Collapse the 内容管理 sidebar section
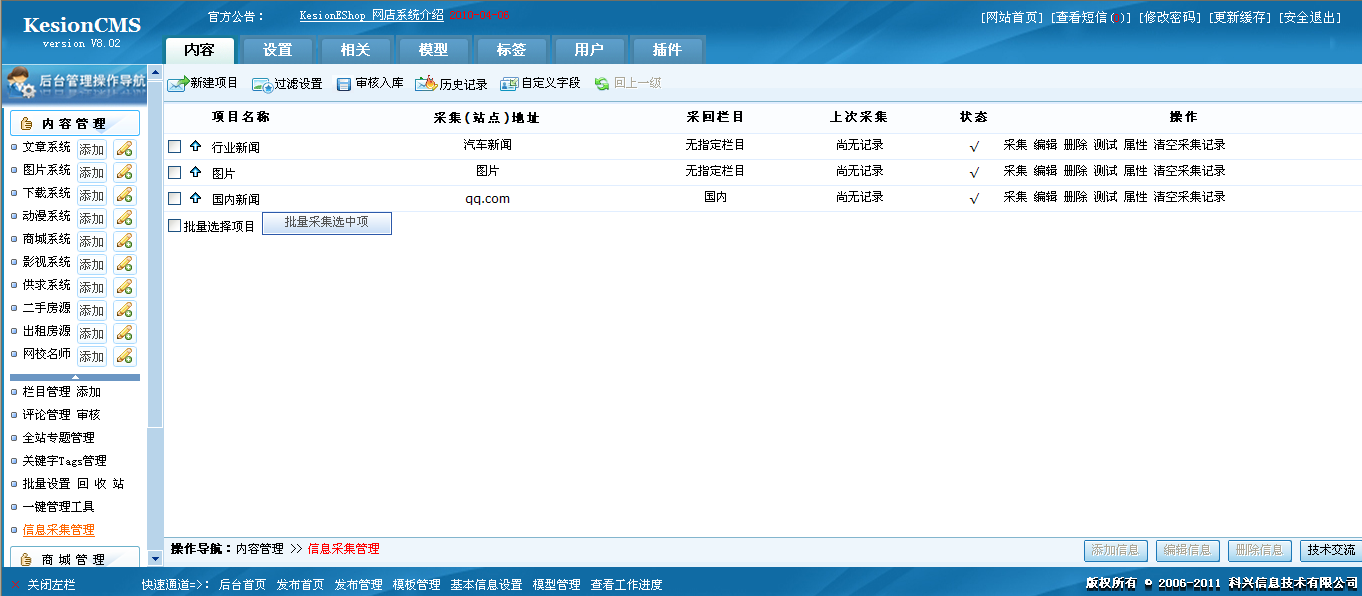This screenshot has width=1362, height=596. click(74, 124)
